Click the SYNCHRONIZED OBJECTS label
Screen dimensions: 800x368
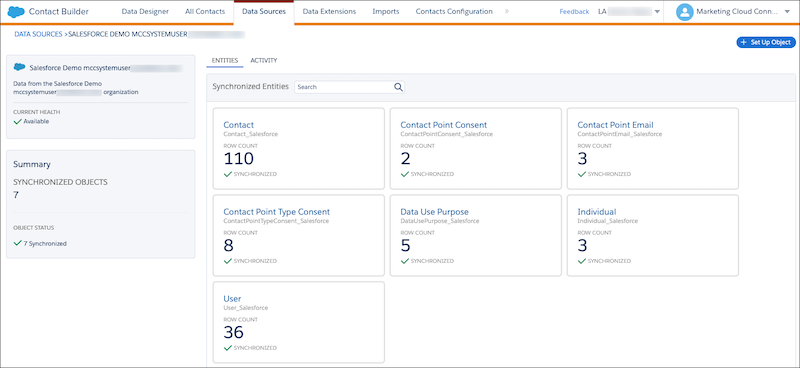(x=60, y=182)
